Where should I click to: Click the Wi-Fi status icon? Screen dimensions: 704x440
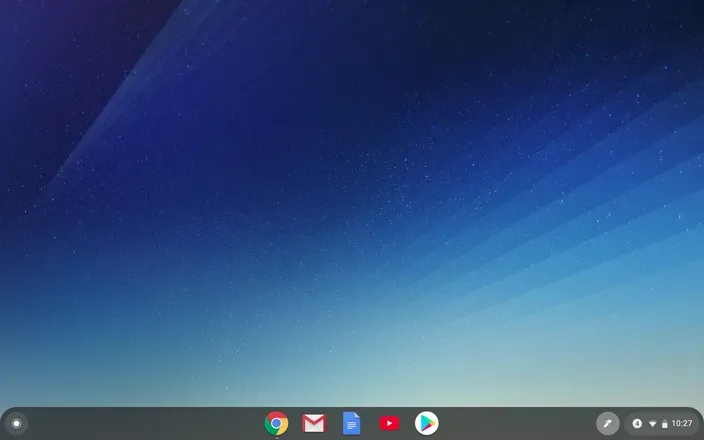point(652,424)
